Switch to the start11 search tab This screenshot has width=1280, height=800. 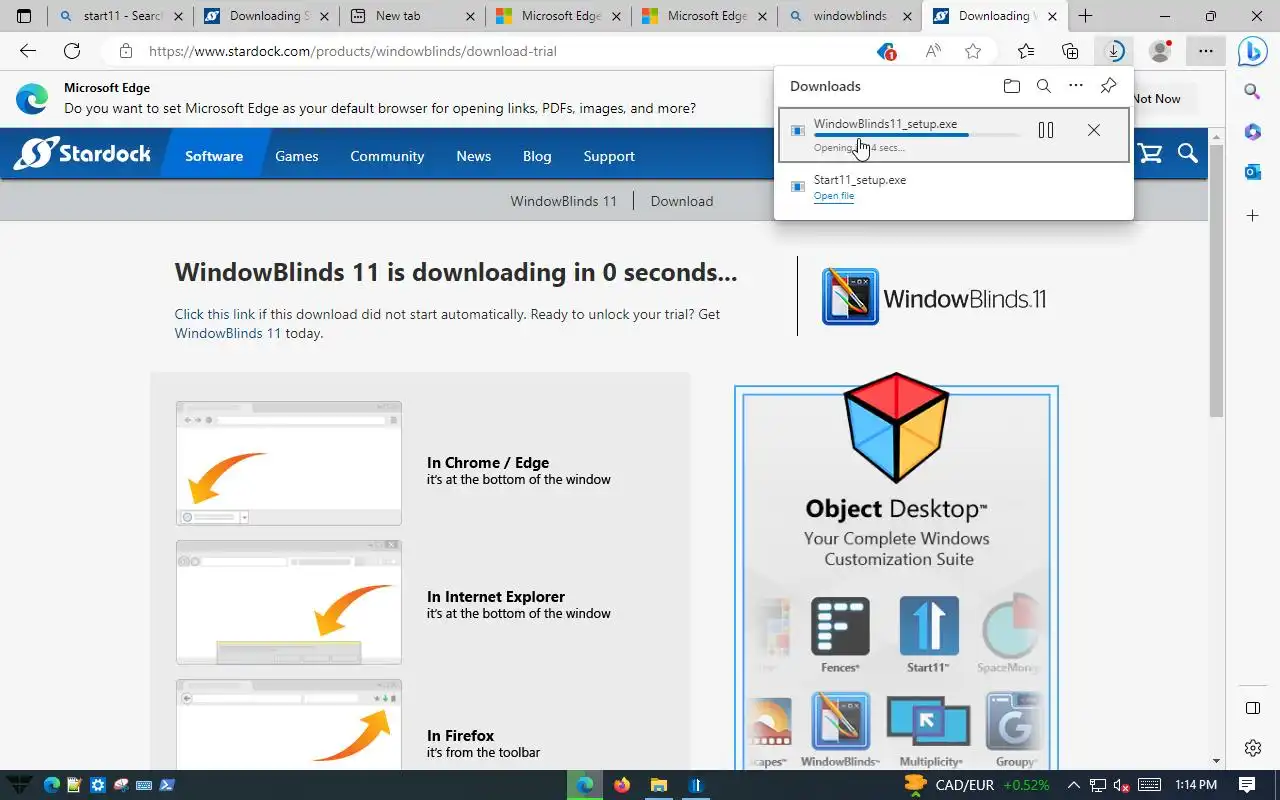tap(121, 16)
